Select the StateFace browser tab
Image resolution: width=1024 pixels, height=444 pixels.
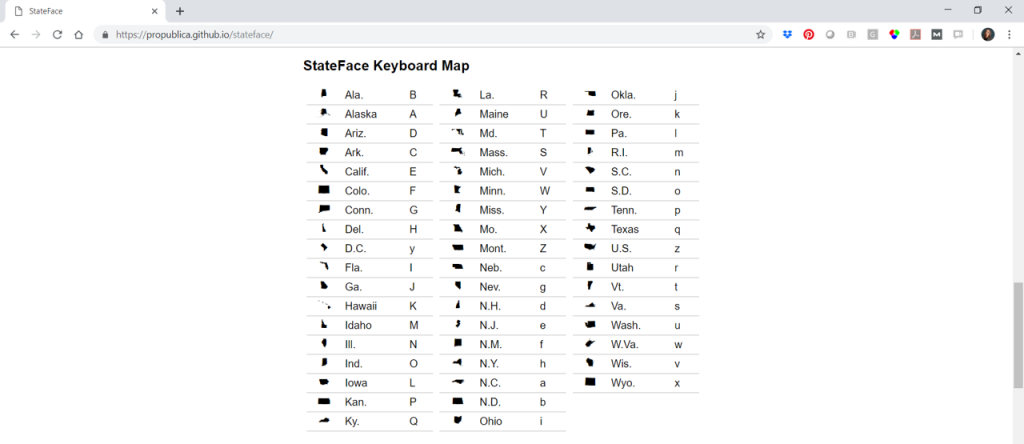pyautogui.click(x=85, y=11)
